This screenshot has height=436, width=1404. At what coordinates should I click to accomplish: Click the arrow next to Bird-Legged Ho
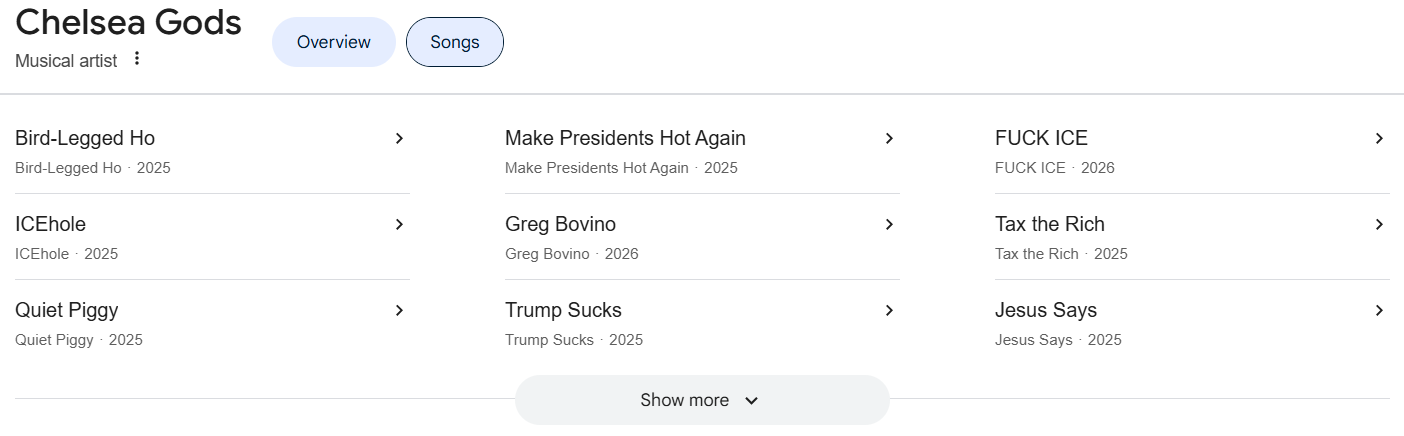399,138
